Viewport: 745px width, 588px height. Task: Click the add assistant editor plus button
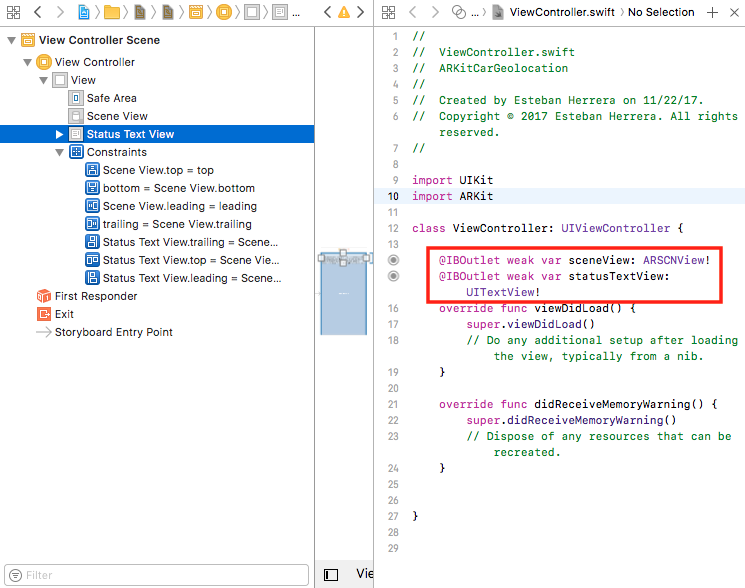[x=712, y=12]
